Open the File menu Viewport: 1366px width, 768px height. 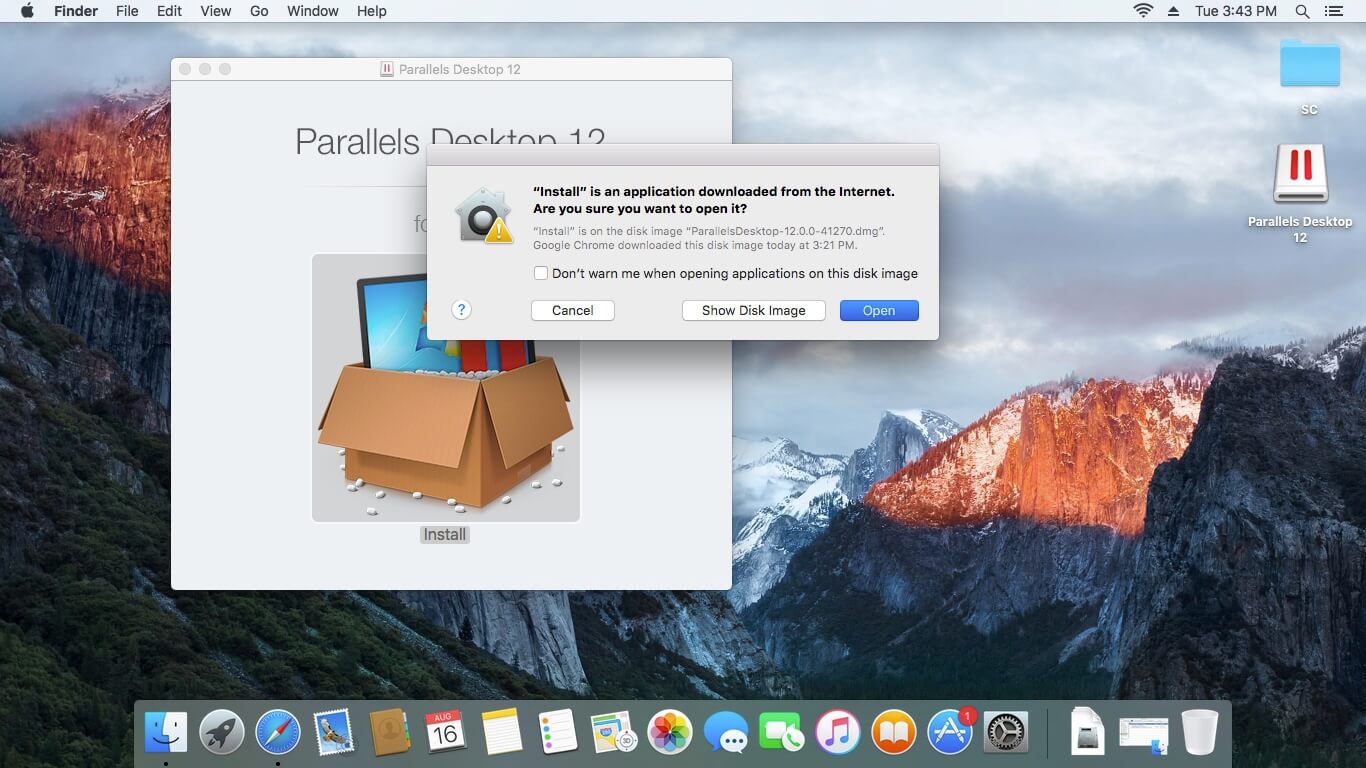(x=127, y=11)
